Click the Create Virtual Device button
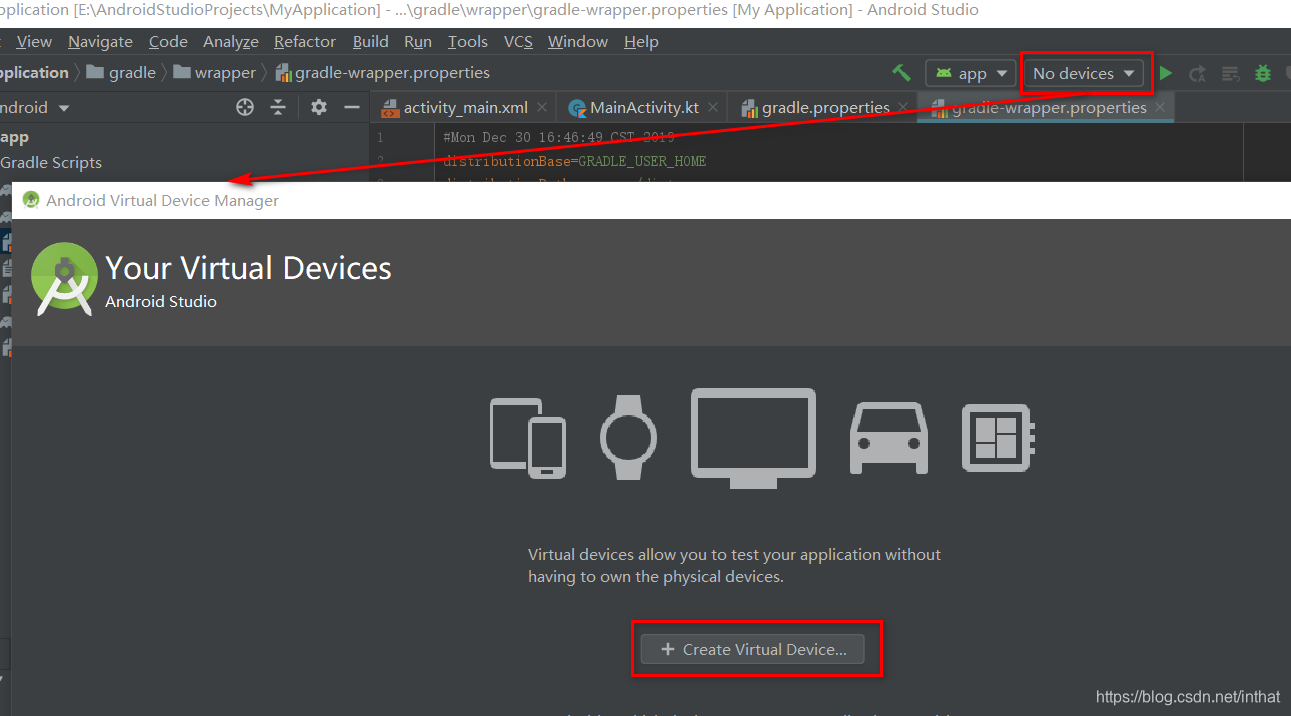Viewport: 1291px width, 716px height. pyautogui.click(x=752, y=649)
